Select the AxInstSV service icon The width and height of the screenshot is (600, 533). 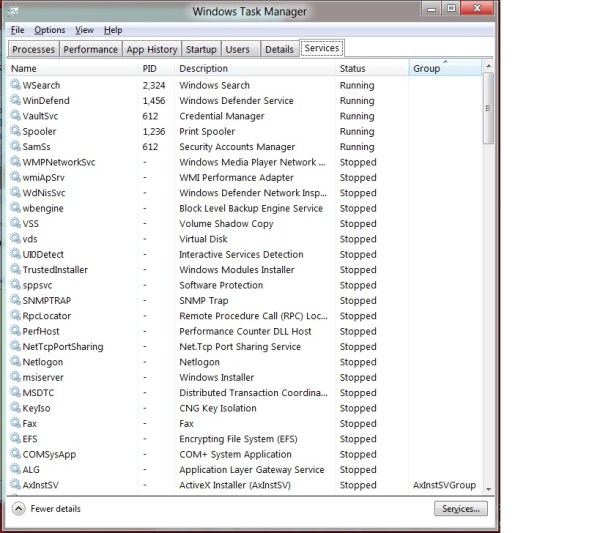[15, 485]
